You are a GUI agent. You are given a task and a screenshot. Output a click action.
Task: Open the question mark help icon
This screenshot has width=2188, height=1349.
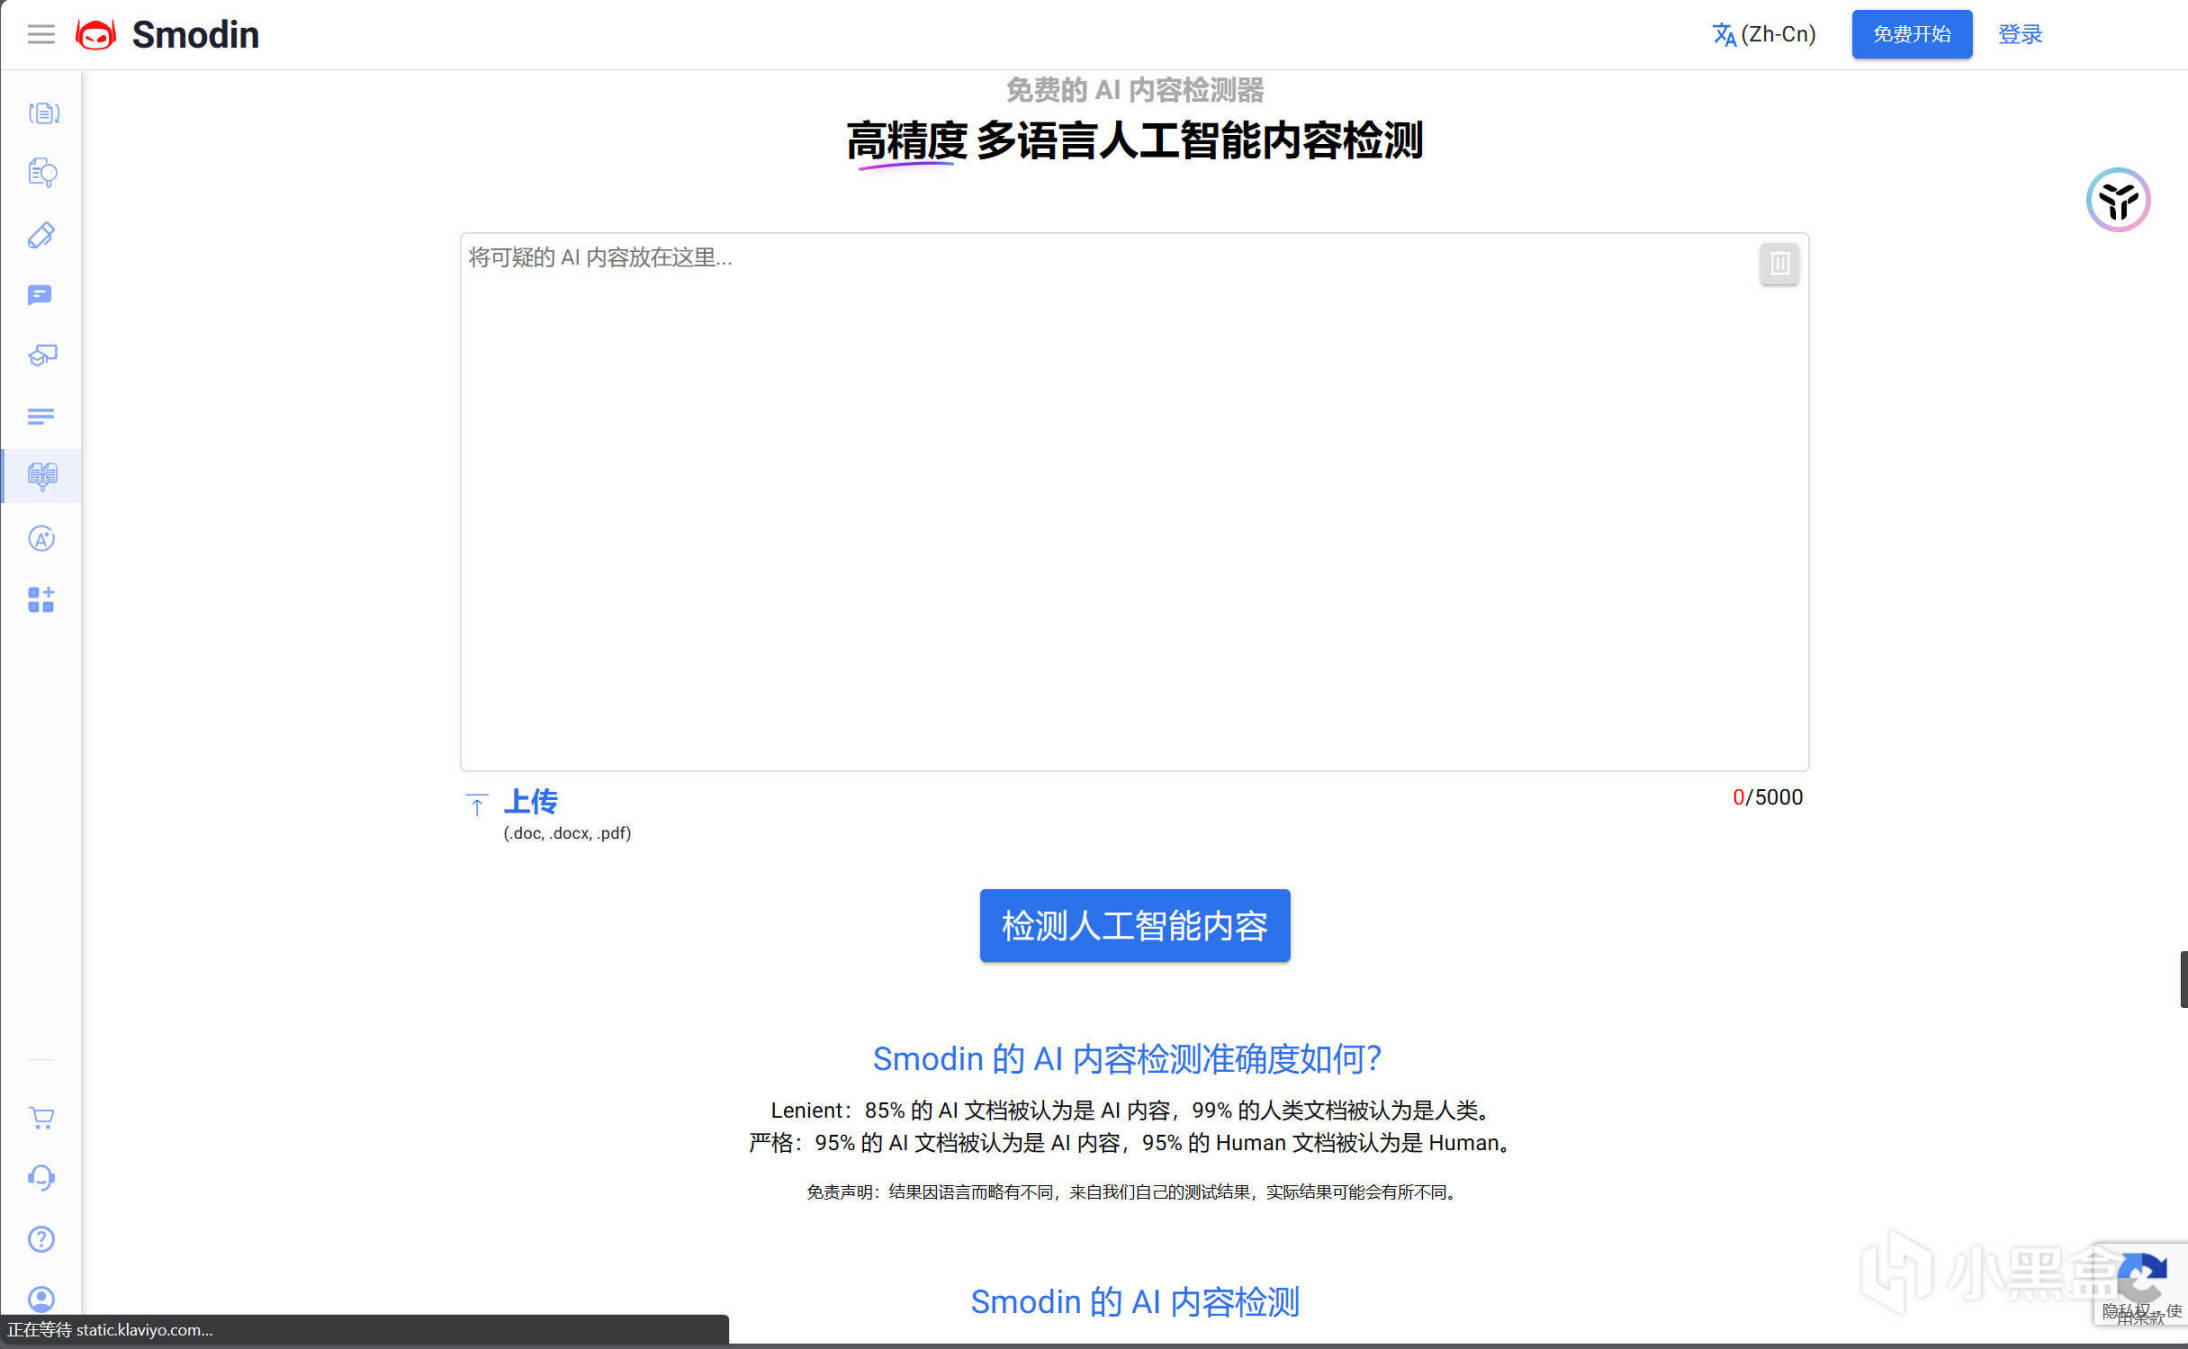(x=41, y=1239)
